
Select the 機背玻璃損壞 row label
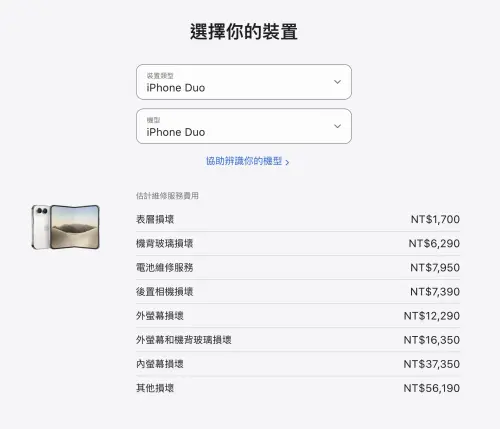pyautogui.click(x=164, y=243)
